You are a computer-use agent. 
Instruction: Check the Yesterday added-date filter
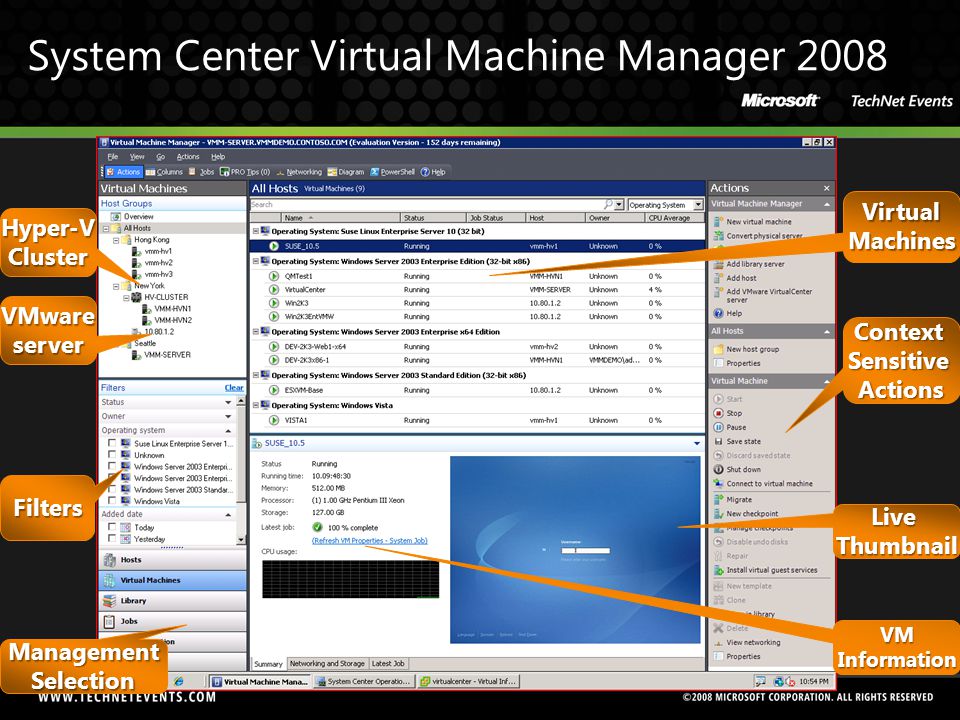click(x=111, y=538)
